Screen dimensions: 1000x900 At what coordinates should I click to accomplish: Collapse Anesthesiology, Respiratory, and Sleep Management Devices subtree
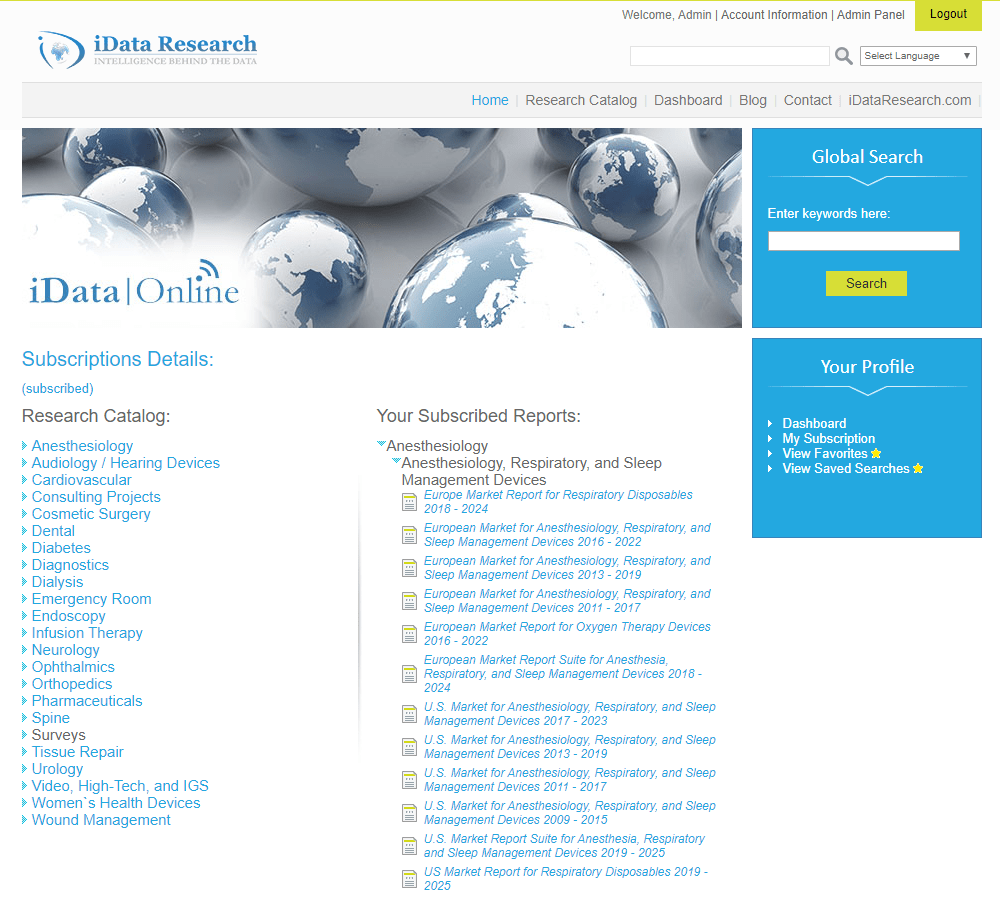(396, 461)
